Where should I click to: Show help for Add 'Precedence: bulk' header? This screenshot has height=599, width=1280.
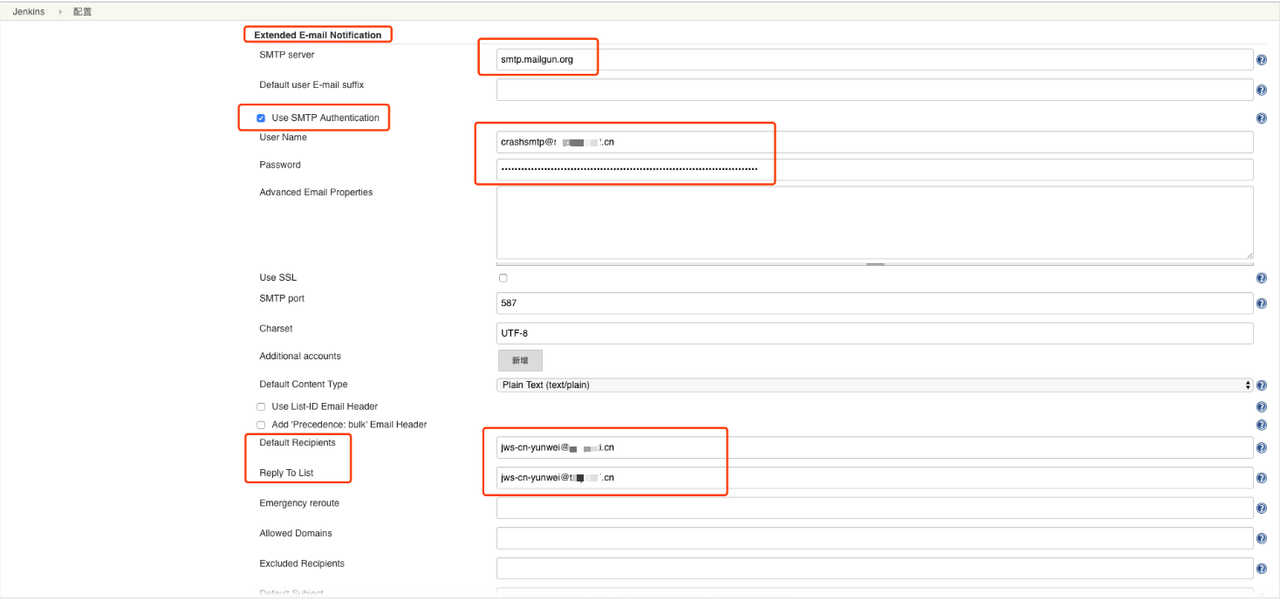pyautogui.click(x=1261, y=425)
